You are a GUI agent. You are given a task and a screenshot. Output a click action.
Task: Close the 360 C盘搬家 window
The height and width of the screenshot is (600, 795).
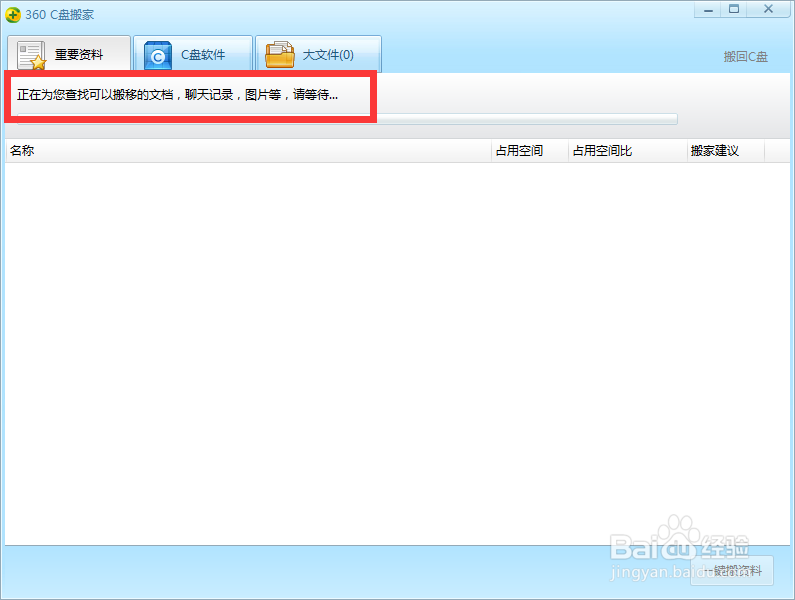(768, 10)
